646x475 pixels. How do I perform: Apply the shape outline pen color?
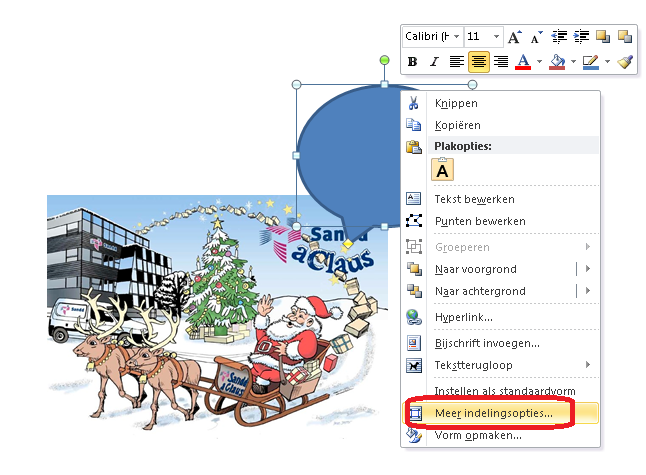click(x=590, y=62)
